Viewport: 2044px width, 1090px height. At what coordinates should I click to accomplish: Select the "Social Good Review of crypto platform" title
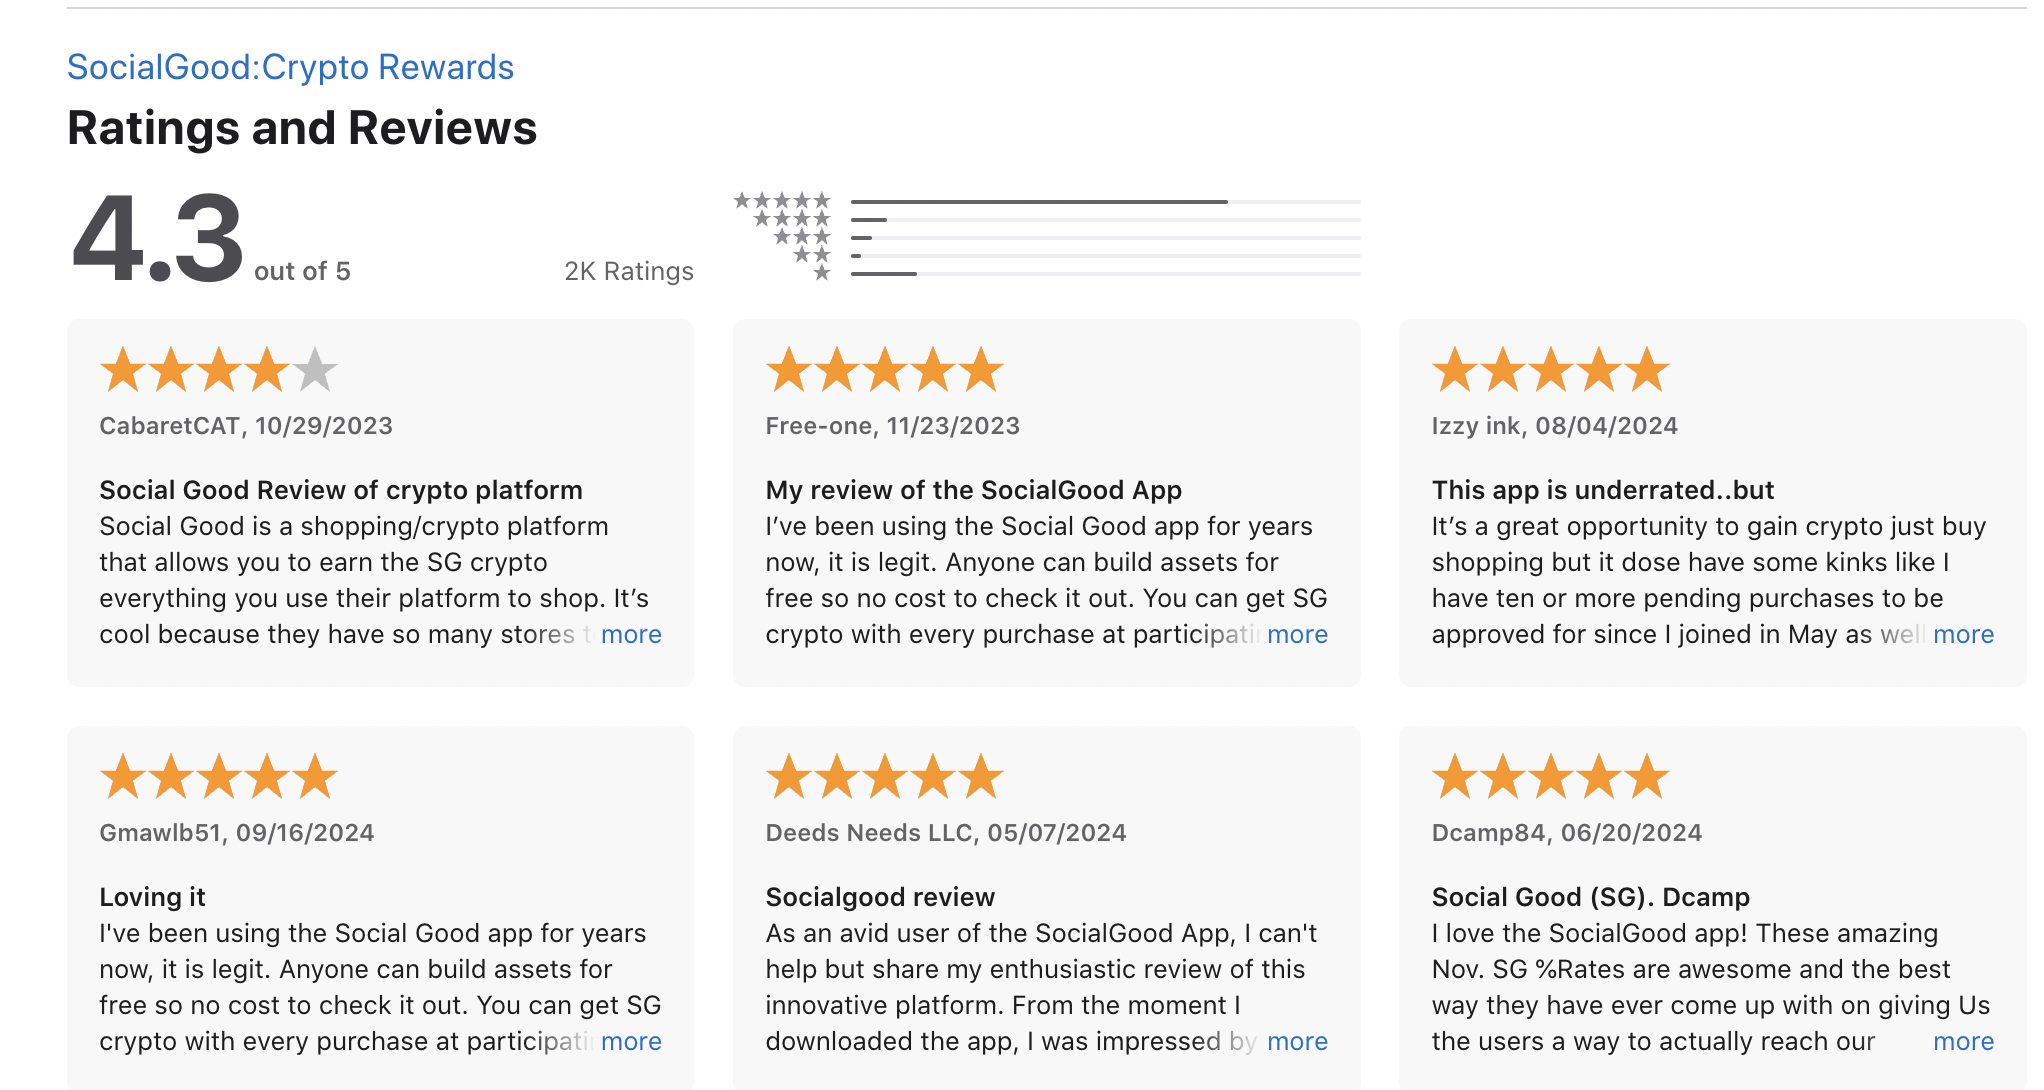point(341,490)
